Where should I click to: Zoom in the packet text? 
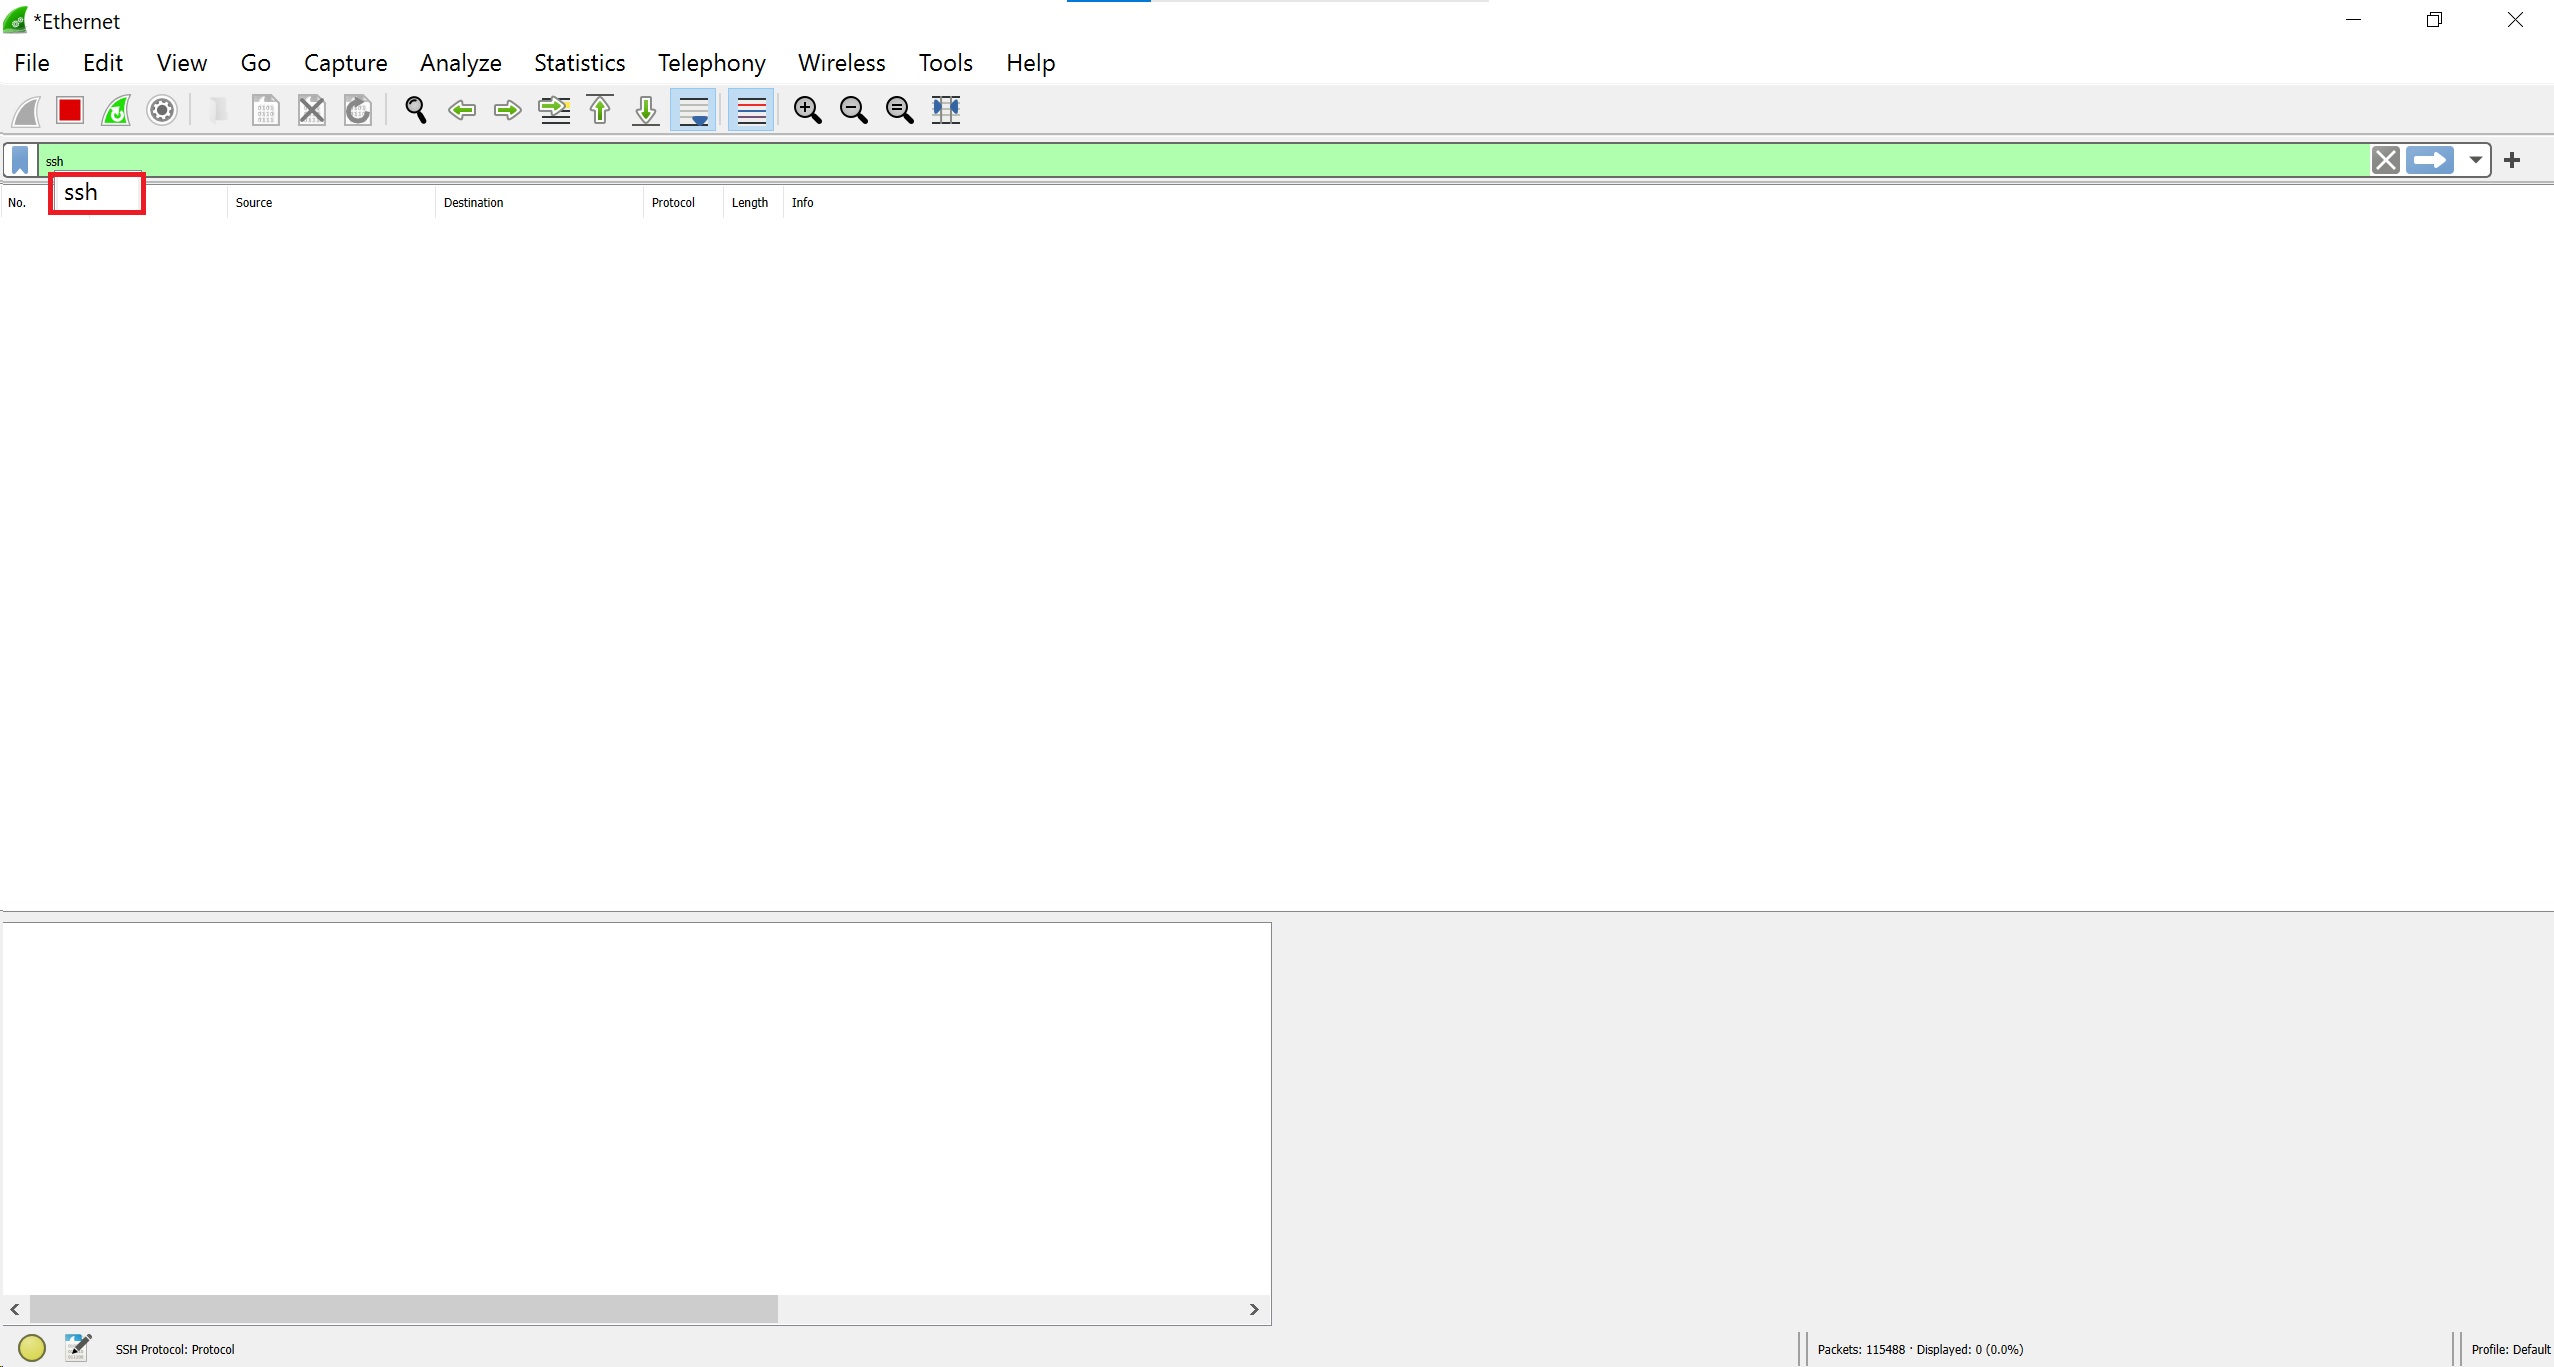(x=807, y=110)
